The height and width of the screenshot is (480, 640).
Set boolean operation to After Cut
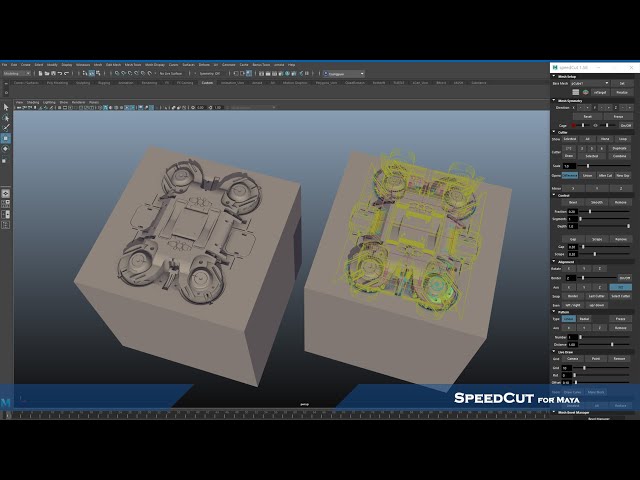(605, 175)
